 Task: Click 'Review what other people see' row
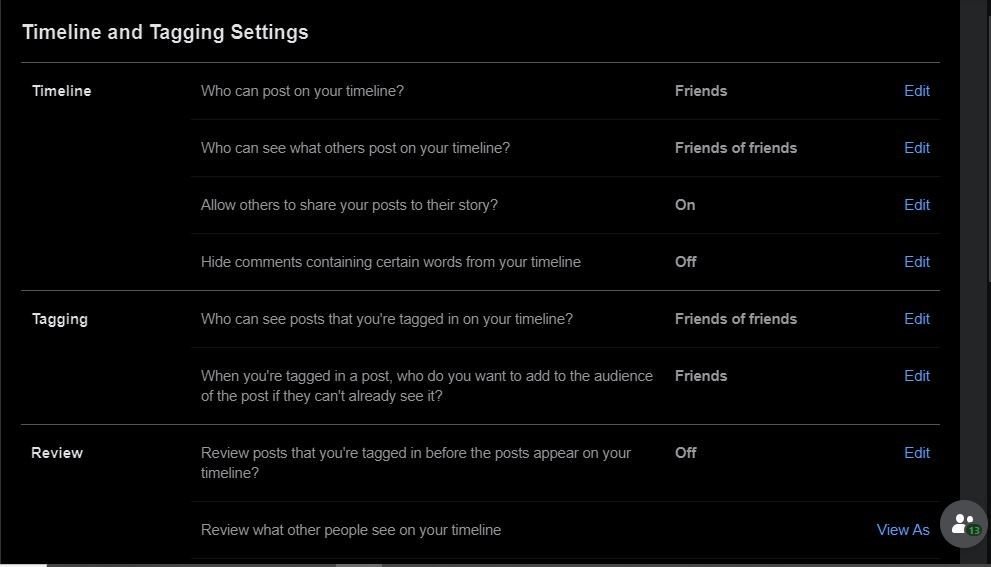point(350,530)
